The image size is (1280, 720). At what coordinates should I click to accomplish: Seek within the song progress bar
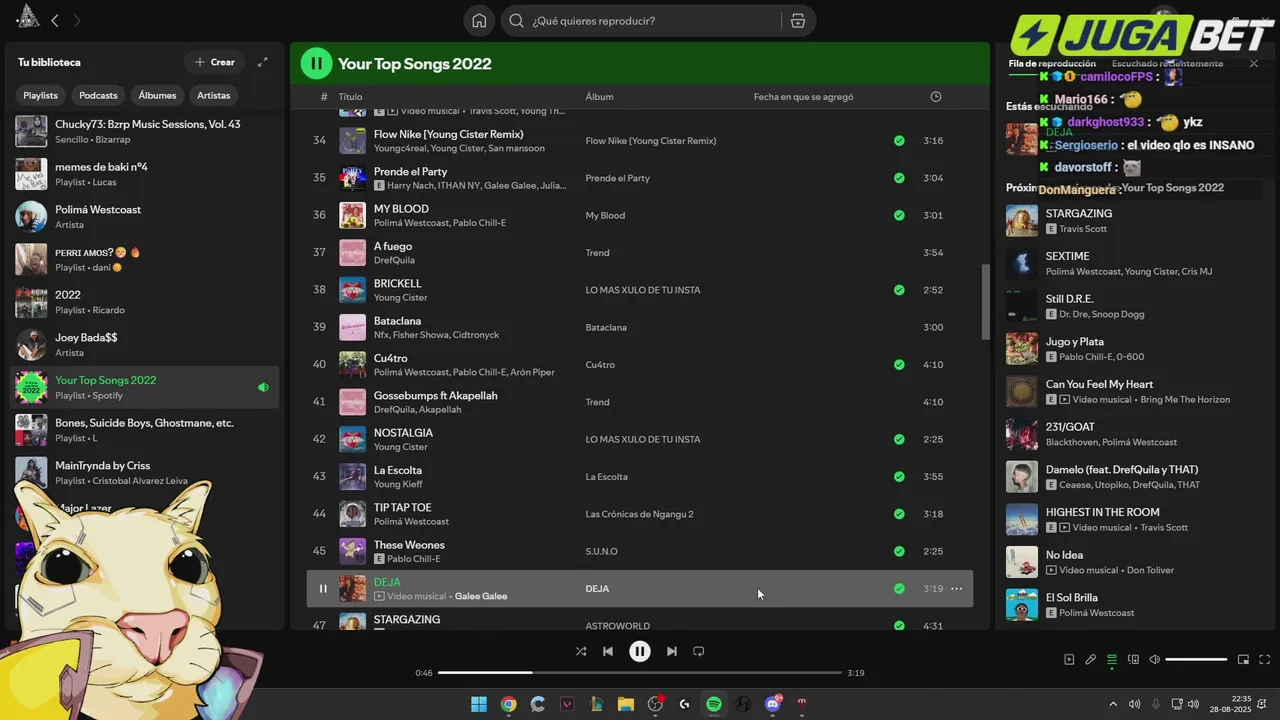coord(640,673)
